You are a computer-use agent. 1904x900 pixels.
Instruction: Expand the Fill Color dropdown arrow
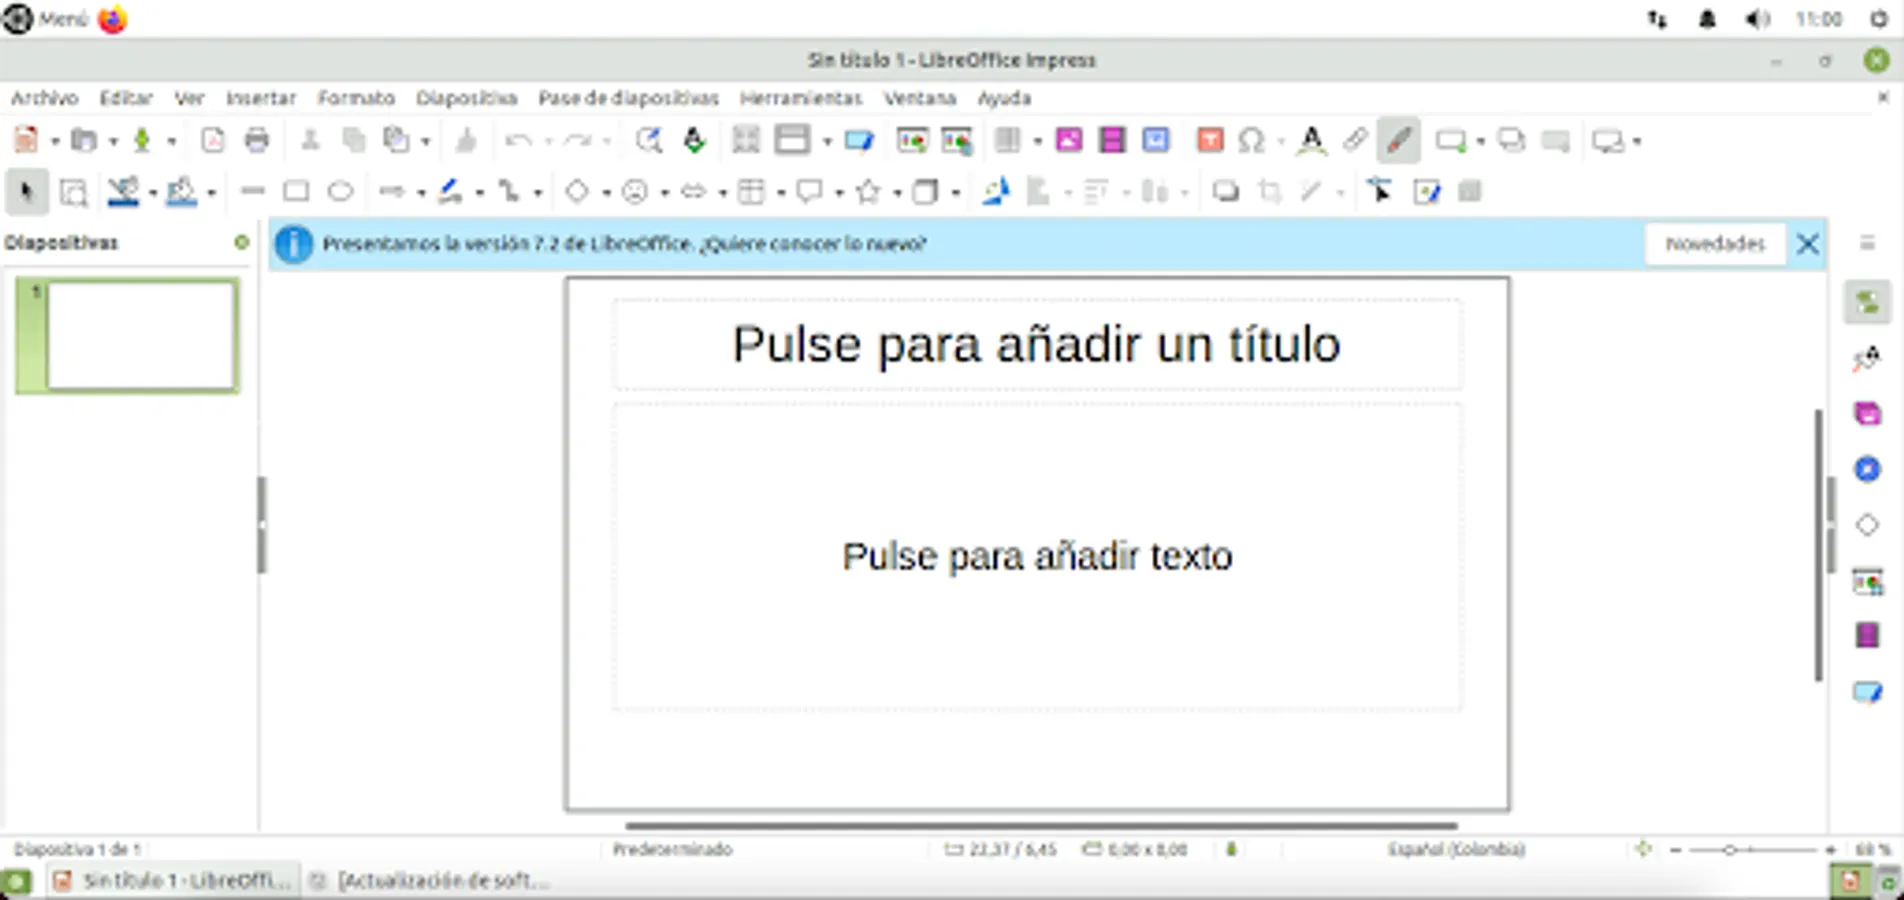211,192
